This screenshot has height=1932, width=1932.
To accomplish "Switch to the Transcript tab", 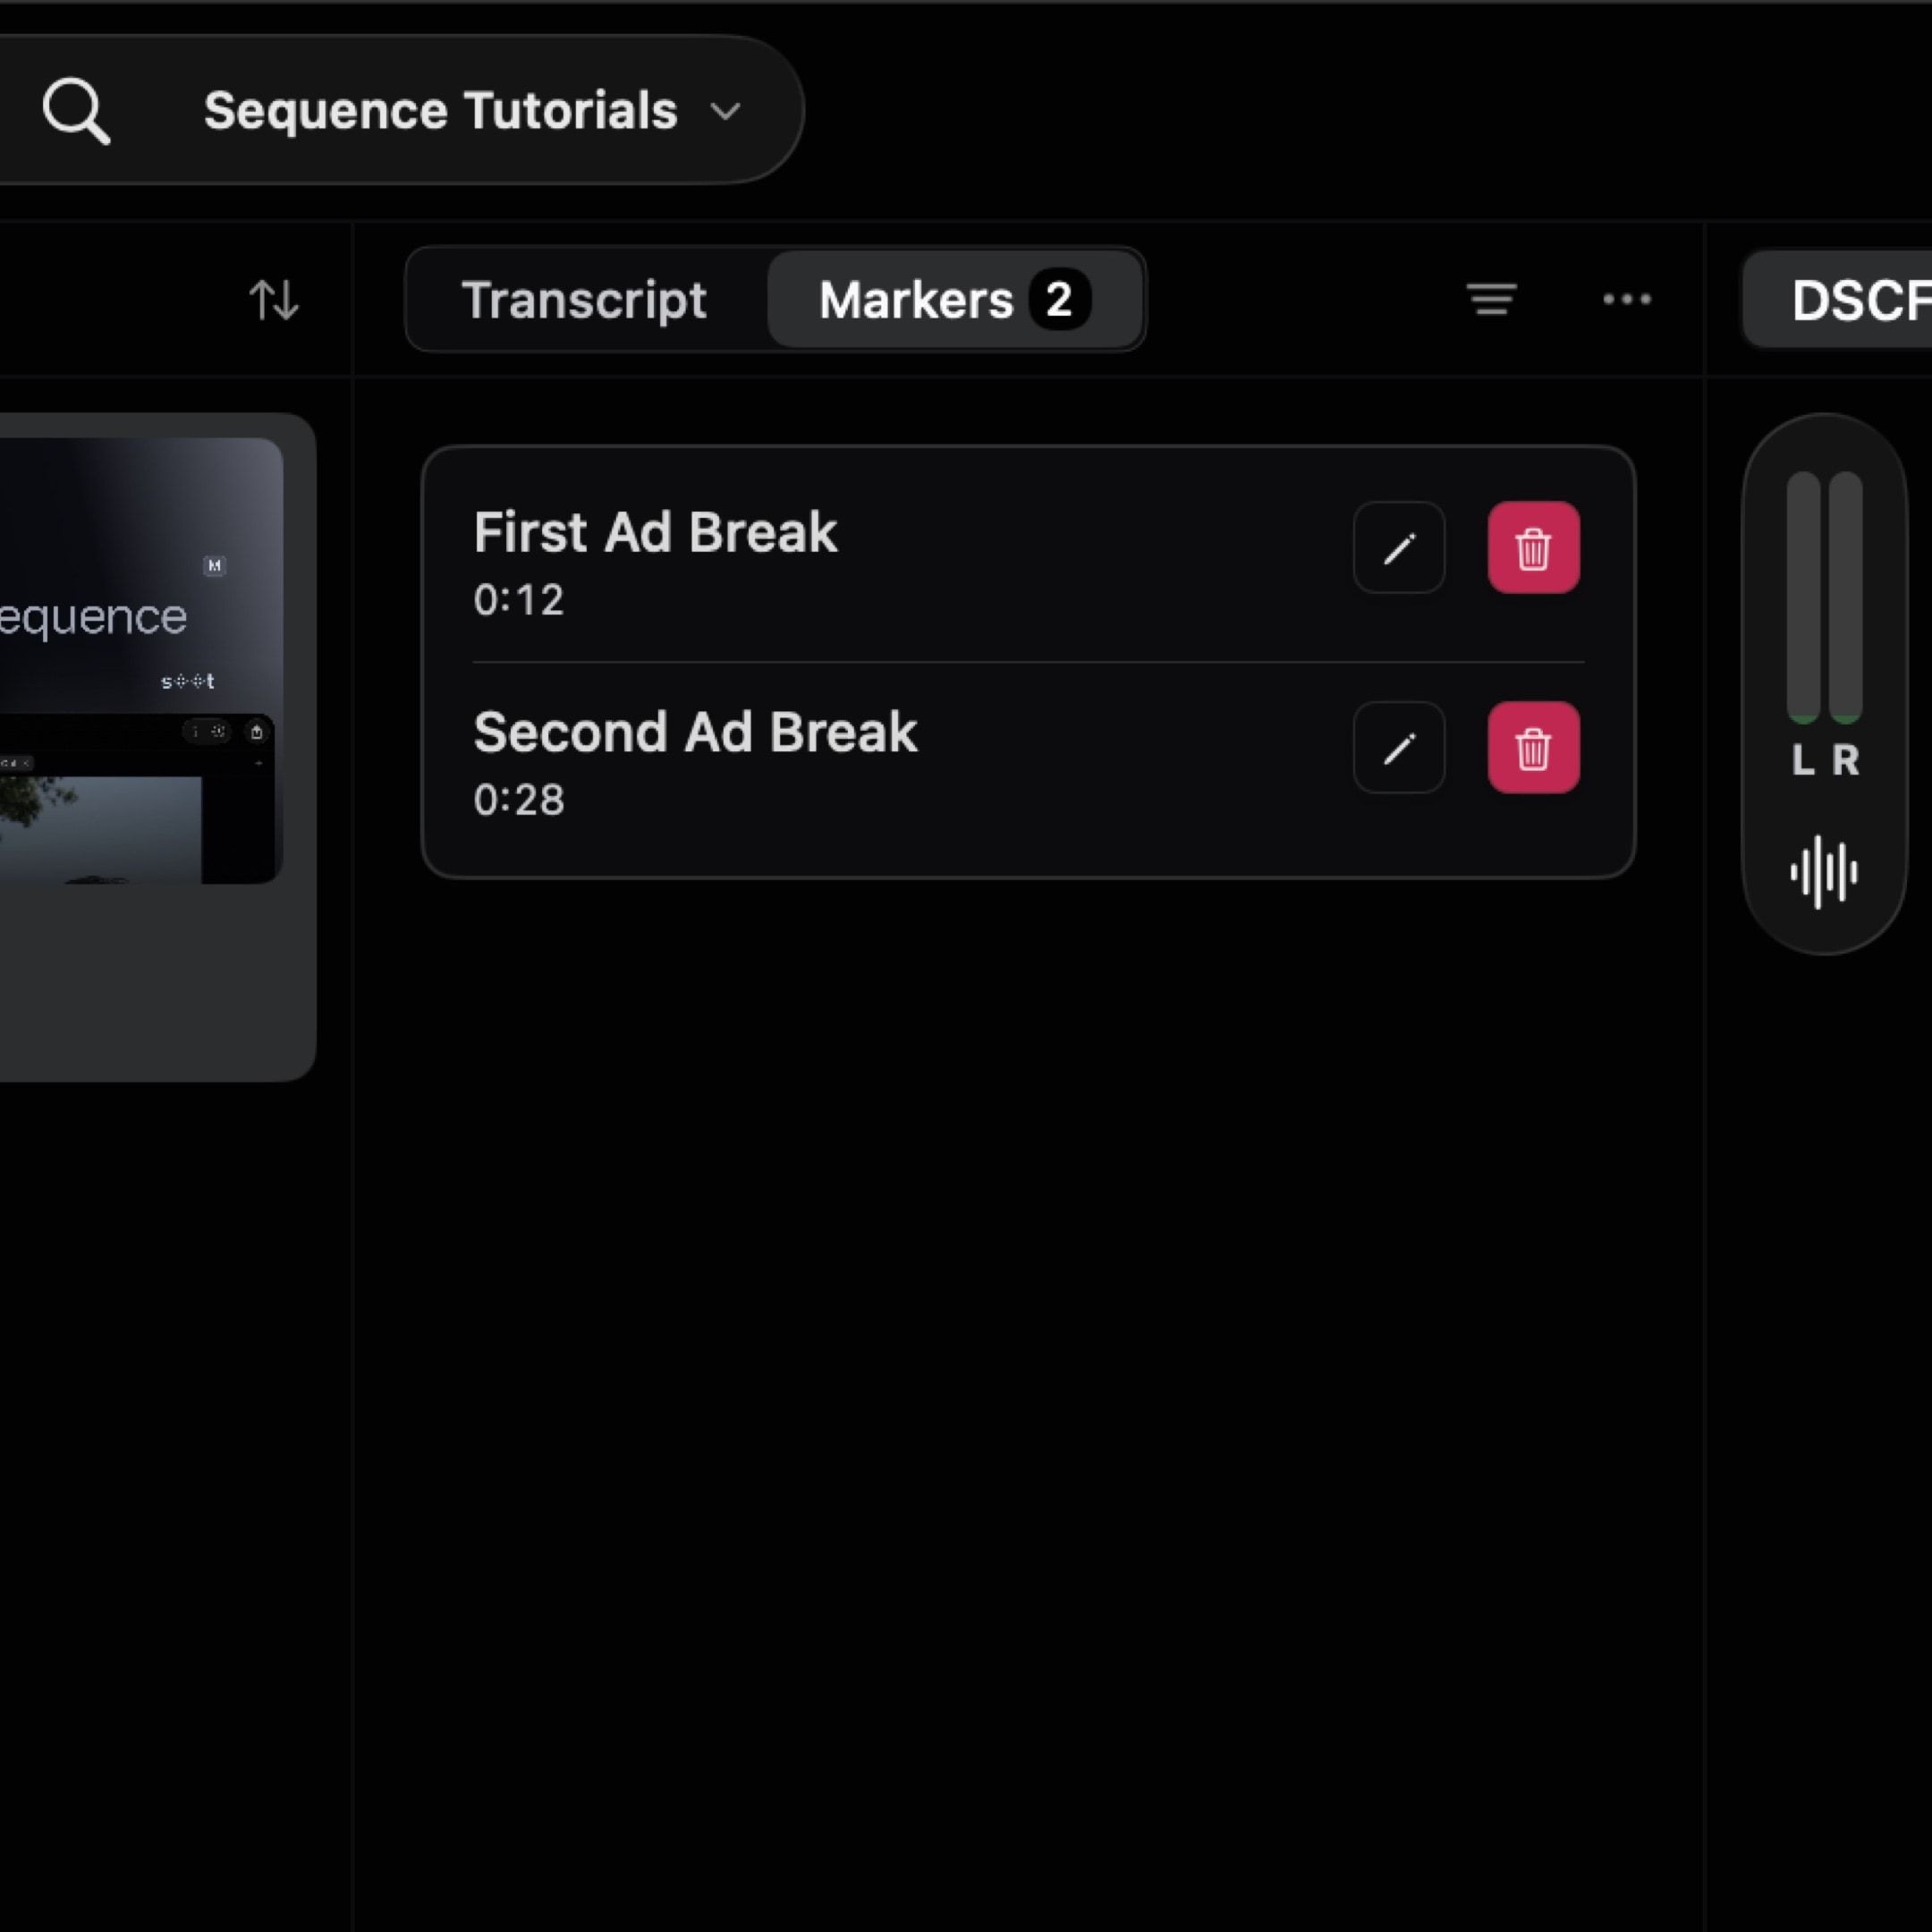I will pos(584,299).
